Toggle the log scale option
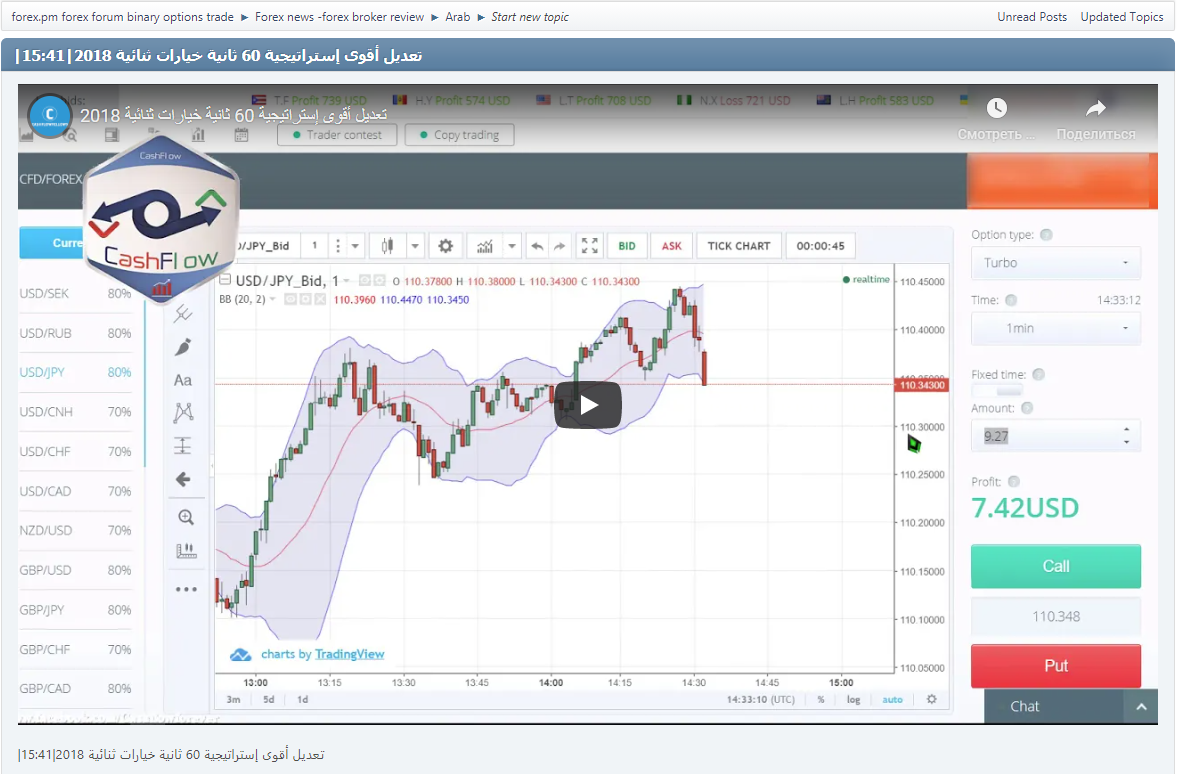The image size is (1178, 774). [853, 699]
